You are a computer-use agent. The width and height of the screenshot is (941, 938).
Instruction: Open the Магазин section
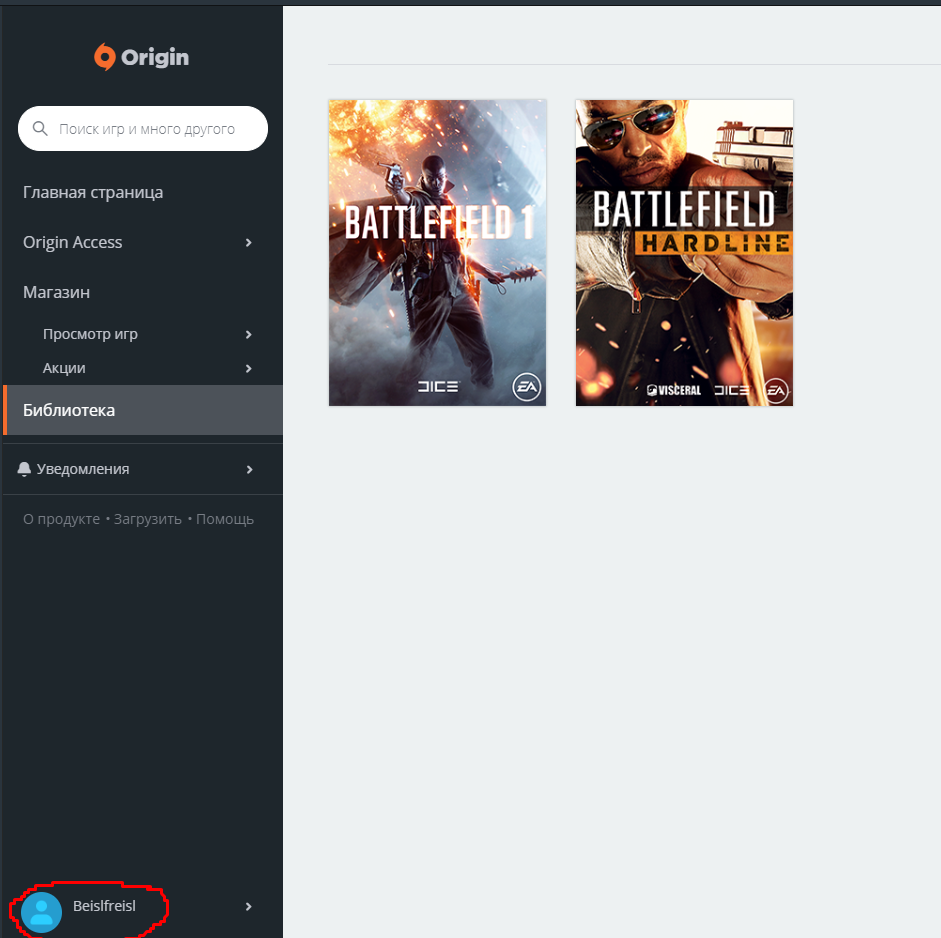click(x=56, y=292)
